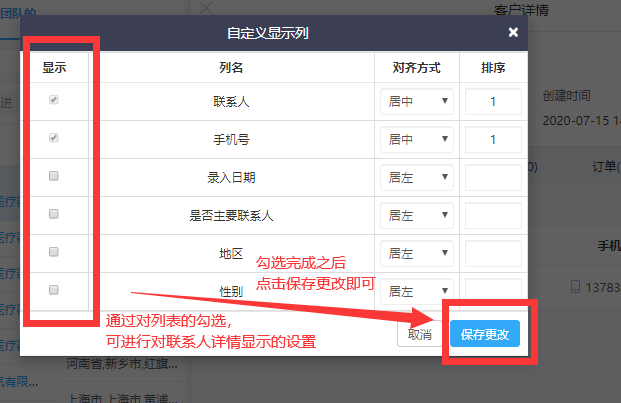The height and width of the screenshot is (403, 621).
Task: Open alignment dropdown for 联系人 row
Action: 417,101
